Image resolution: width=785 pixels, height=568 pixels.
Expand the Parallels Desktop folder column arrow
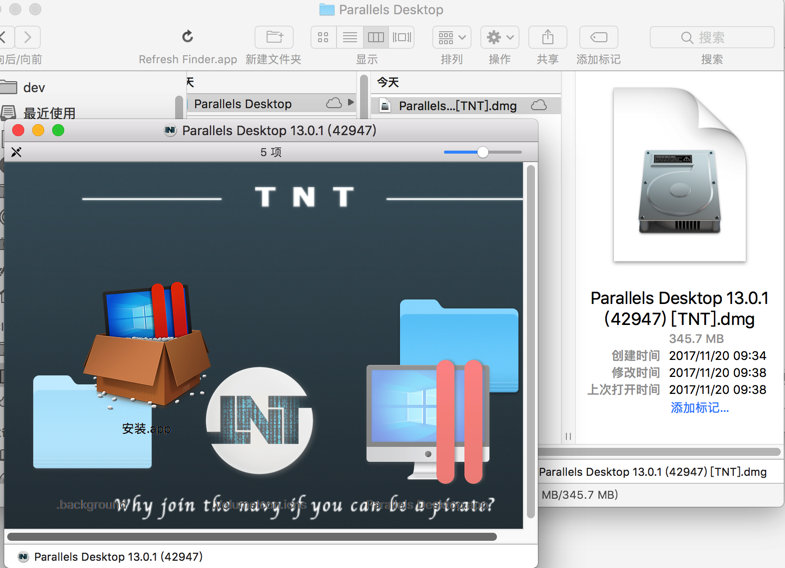[351, 103]
